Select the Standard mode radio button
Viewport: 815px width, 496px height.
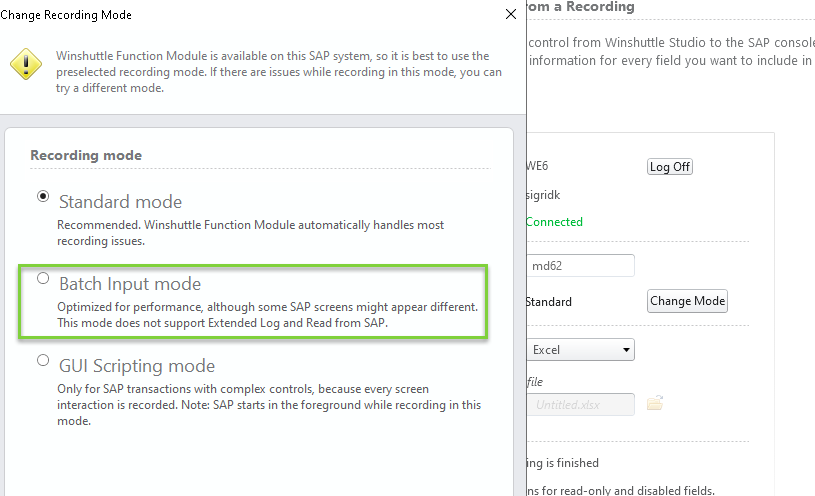(43, 196)
